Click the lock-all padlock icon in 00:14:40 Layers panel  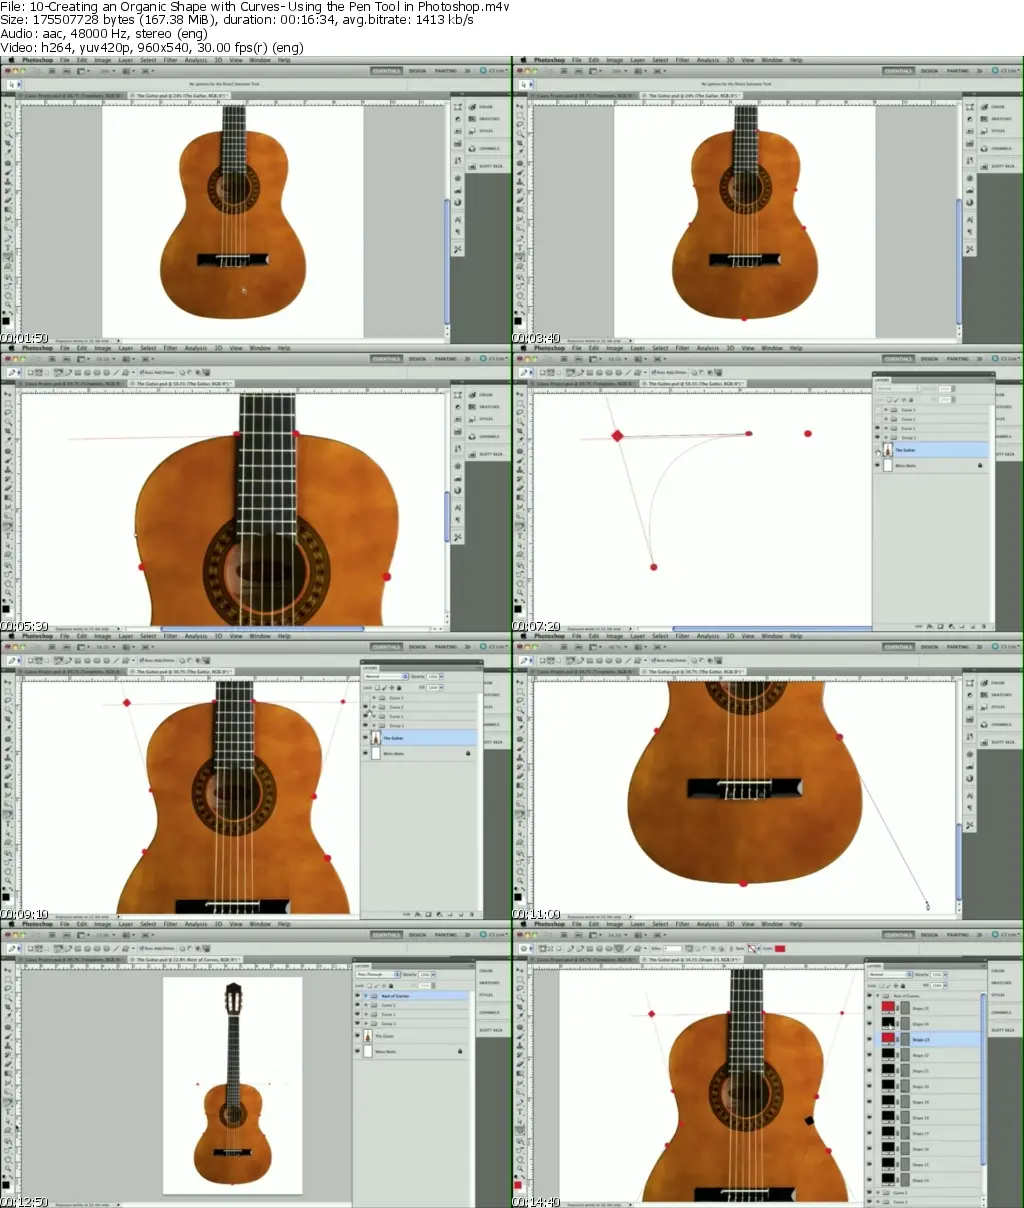[903, 986]
